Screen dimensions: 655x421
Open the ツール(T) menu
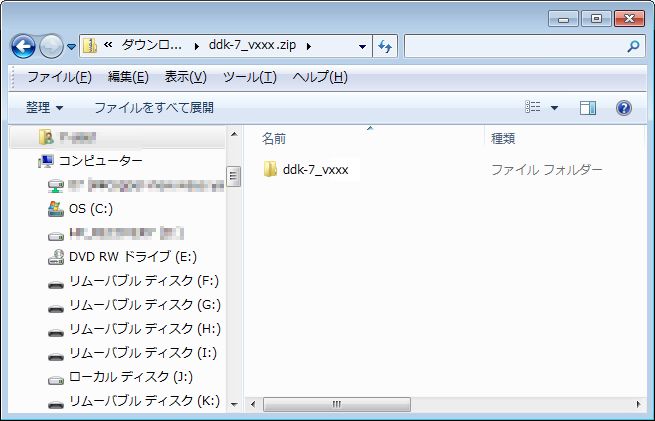tap(249, 77)
